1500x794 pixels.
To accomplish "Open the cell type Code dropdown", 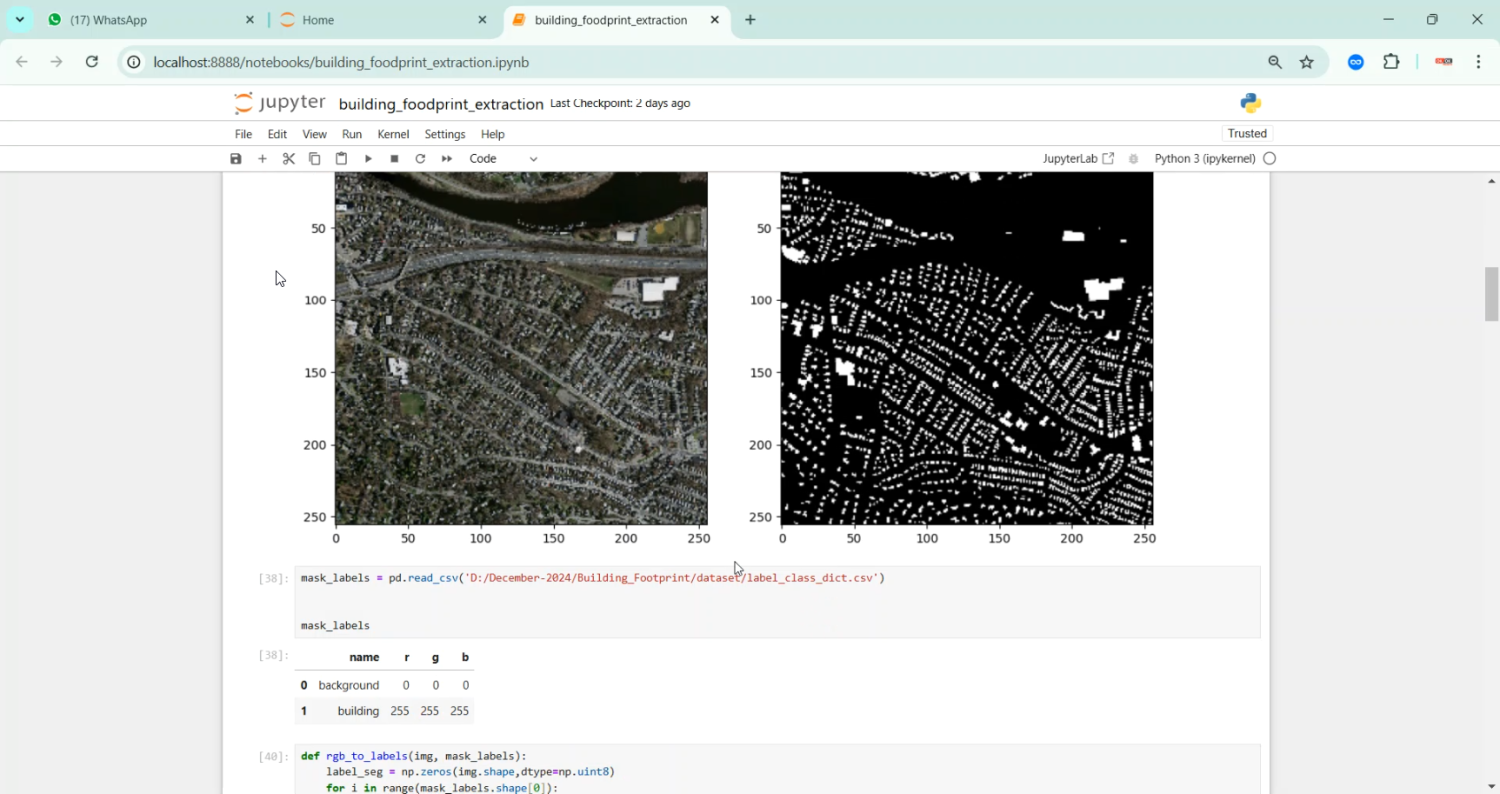I will pyautogui.click(x=503, y=159).
